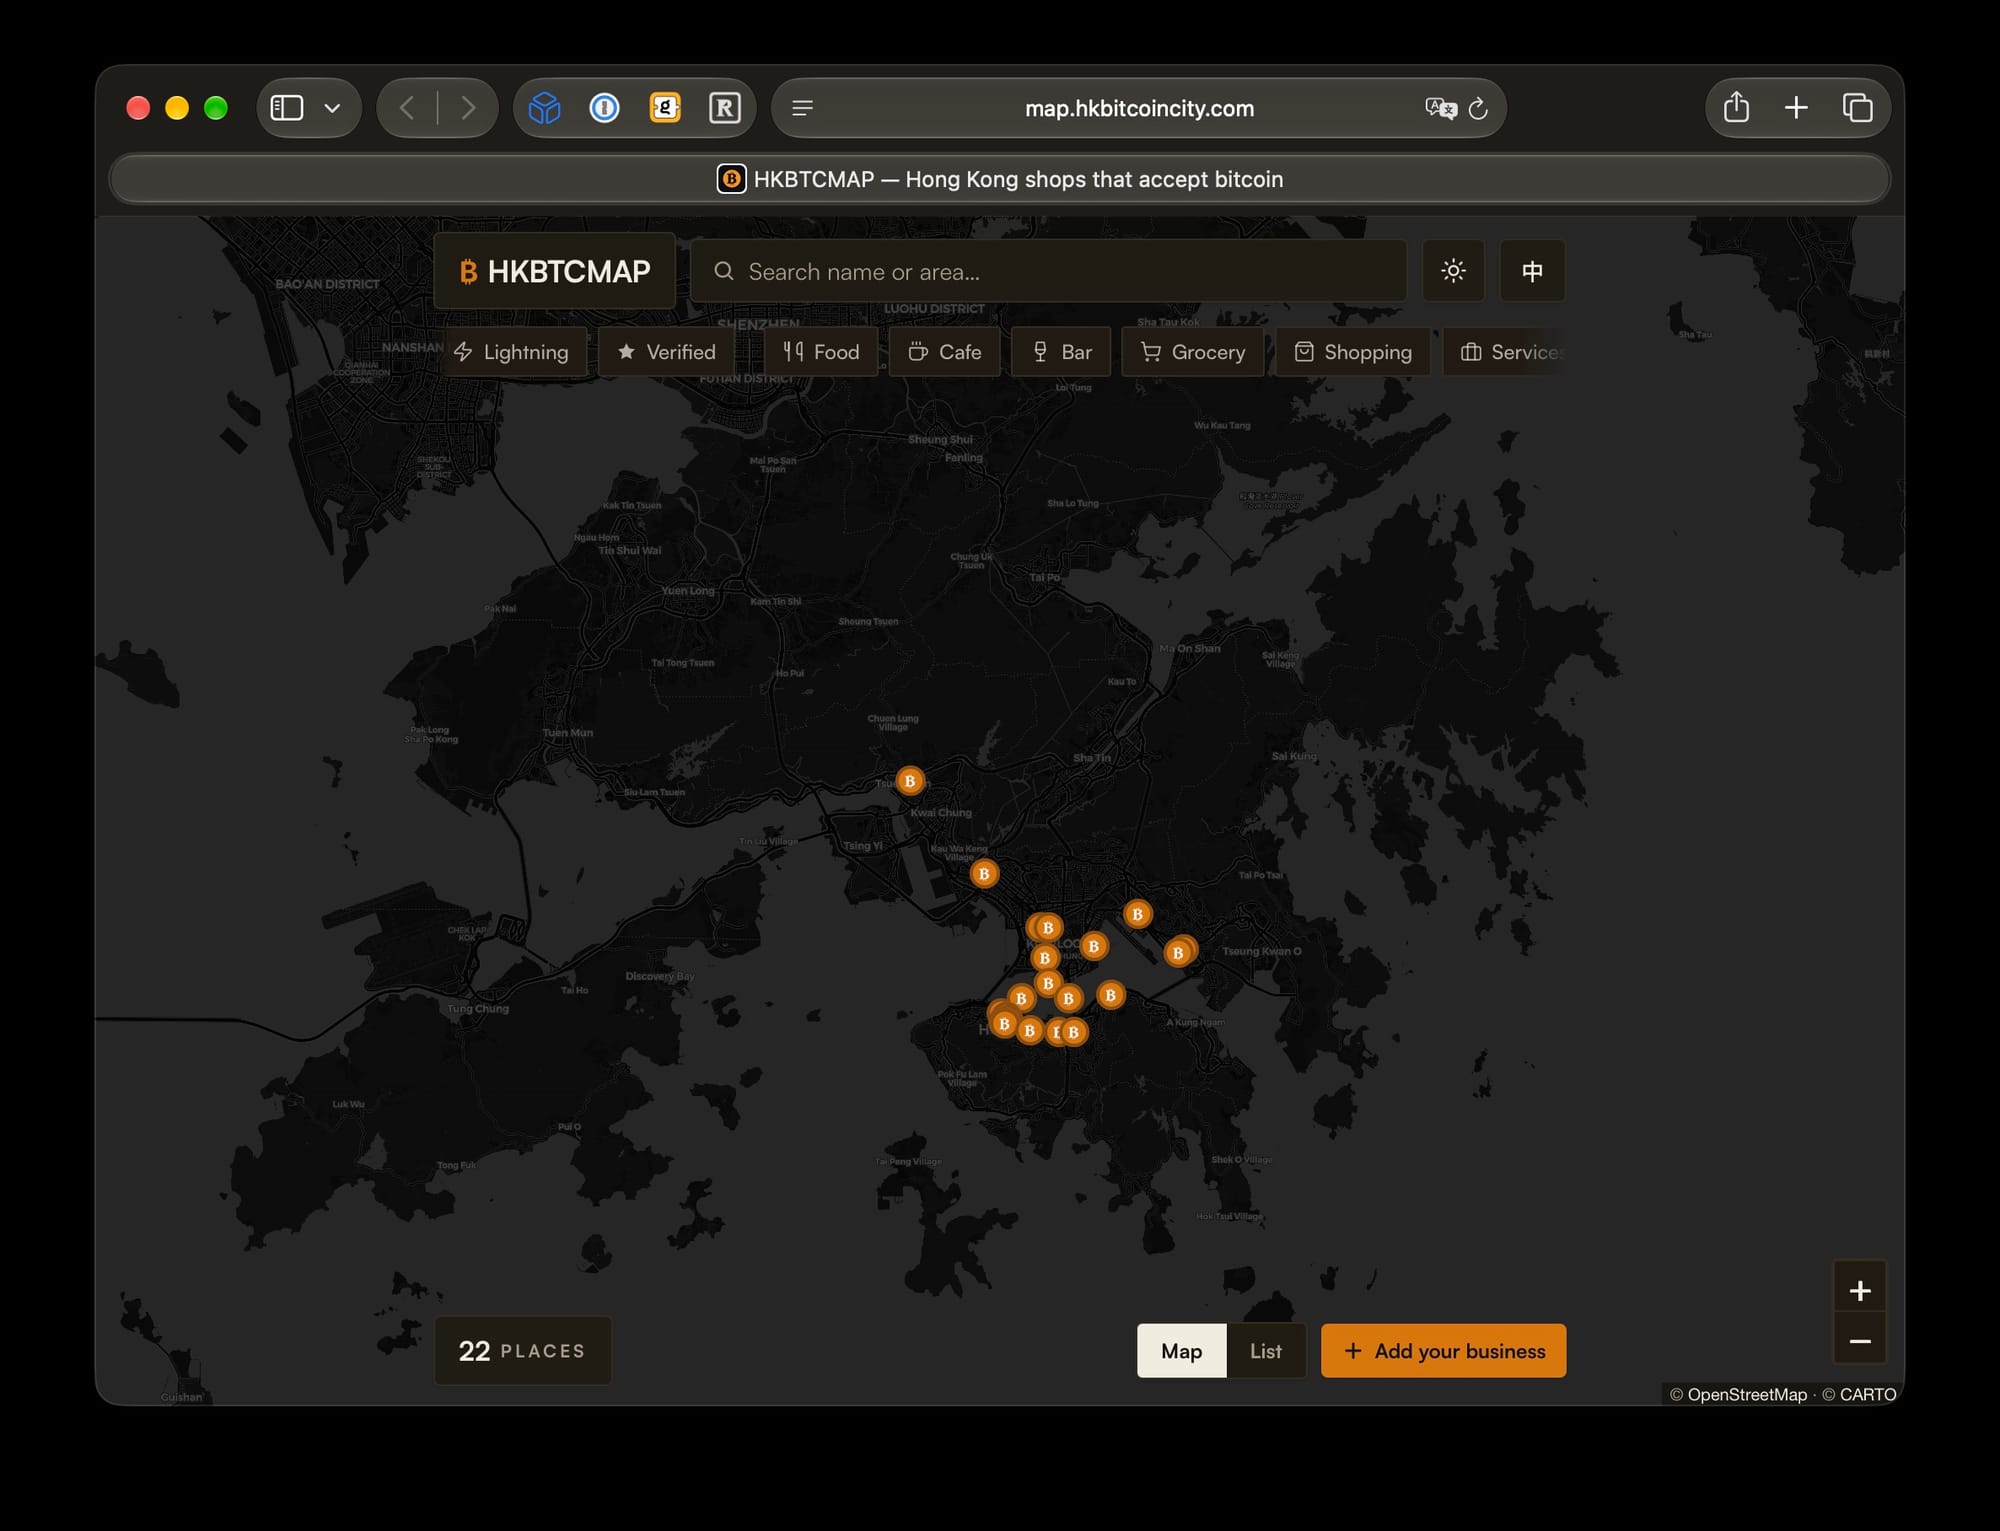Toggle the Verified filter
This screenshot has height=1531, width=2000.
667,352
